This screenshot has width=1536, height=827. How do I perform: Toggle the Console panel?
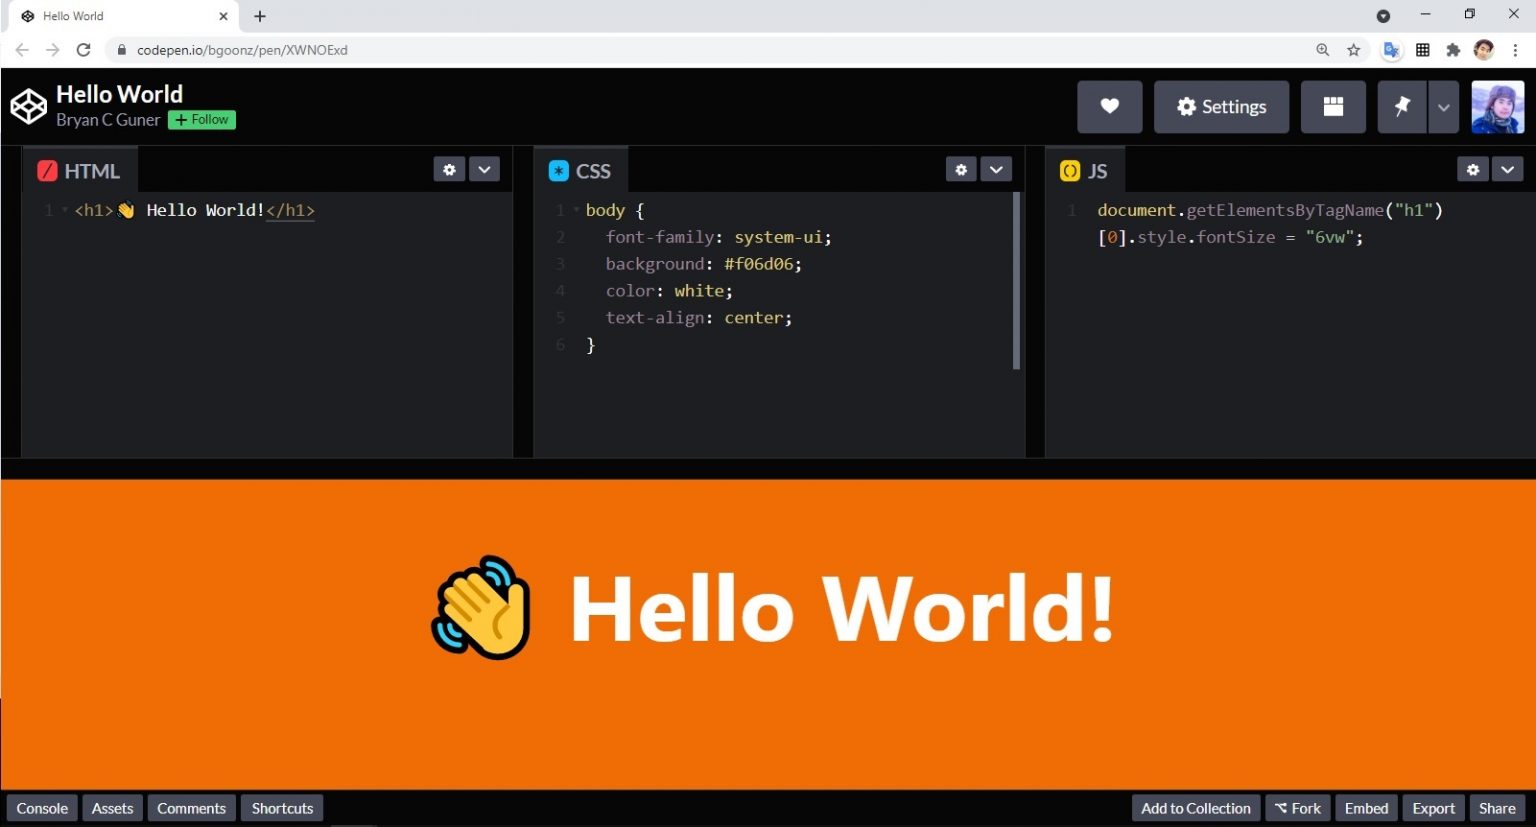pyautogui.click(x=42, y=808)
